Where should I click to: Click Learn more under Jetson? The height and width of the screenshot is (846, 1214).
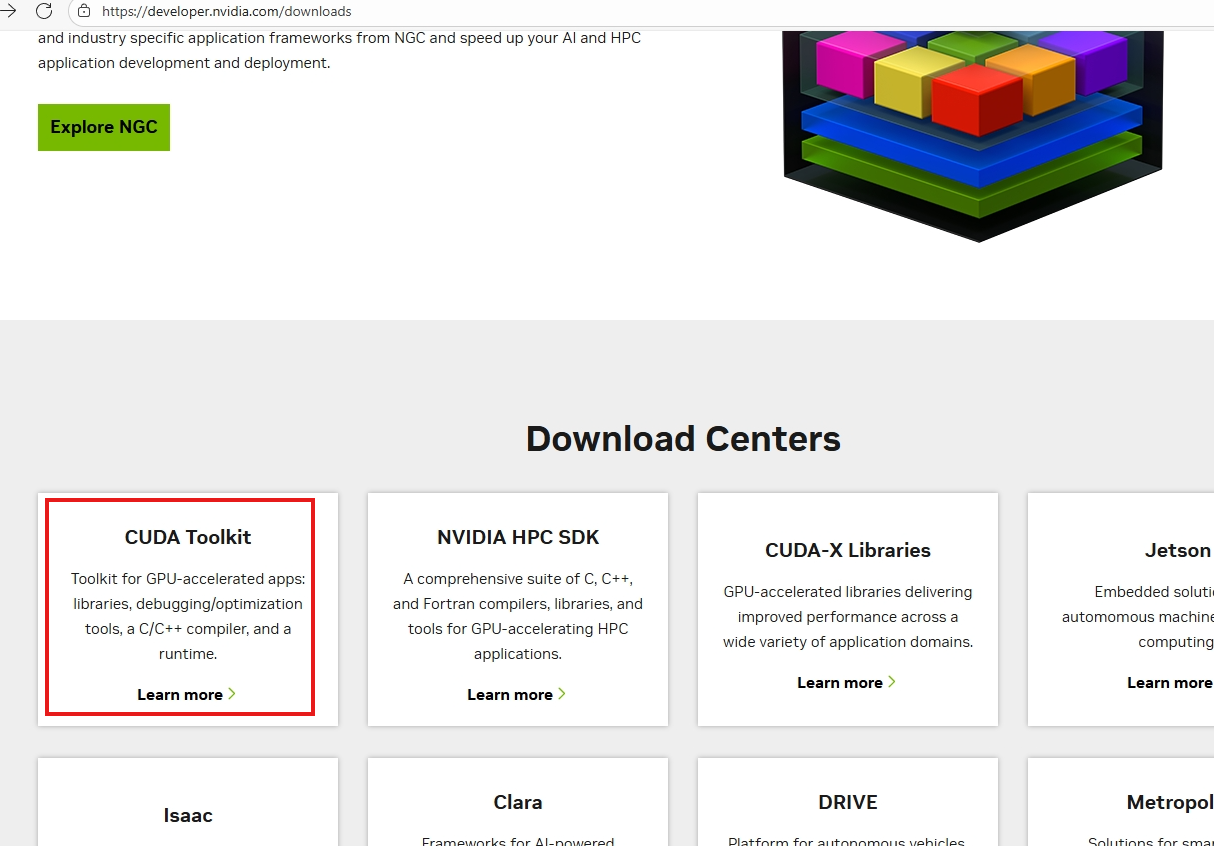coord(1169,682)
